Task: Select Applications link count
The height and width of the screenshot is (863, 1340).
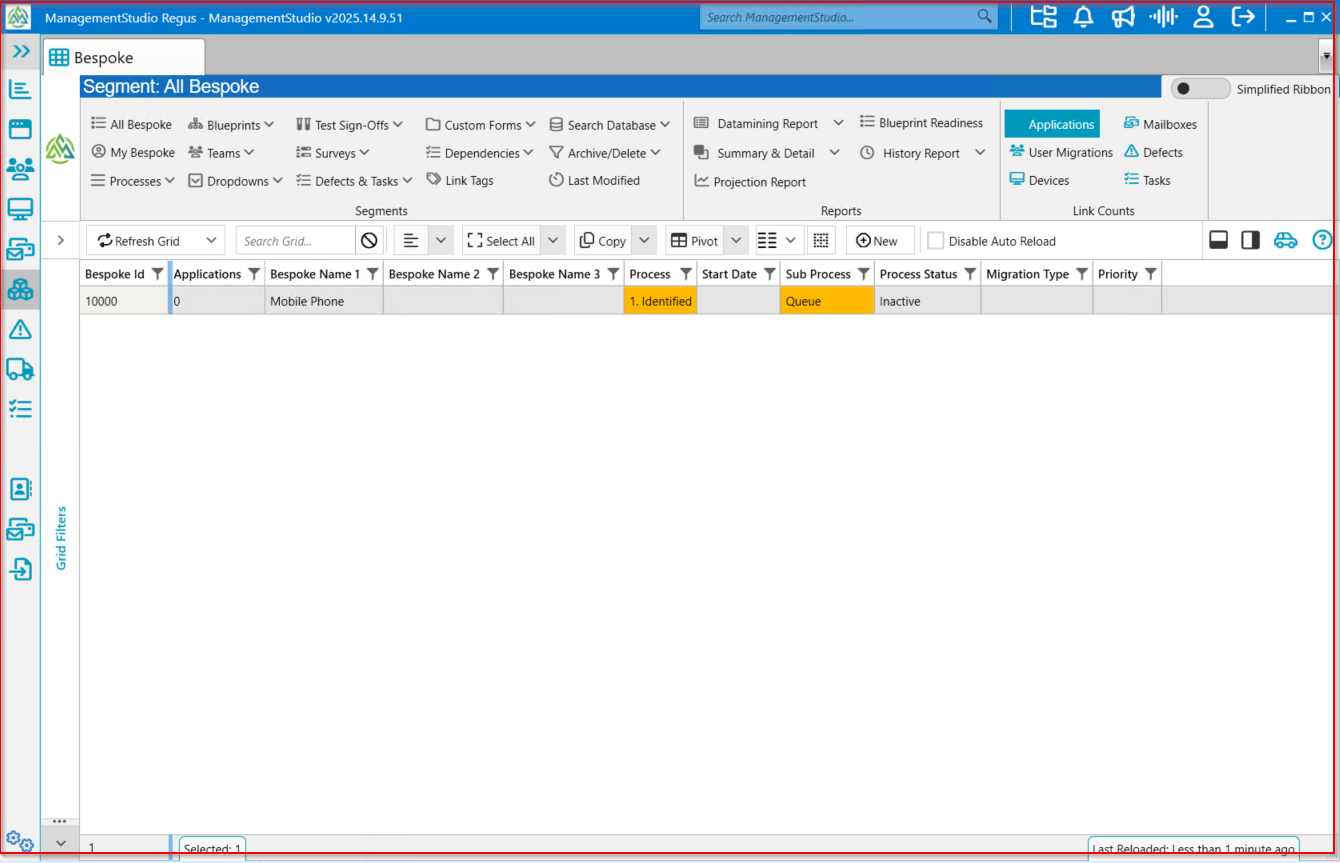Action: pos(1052,124)
